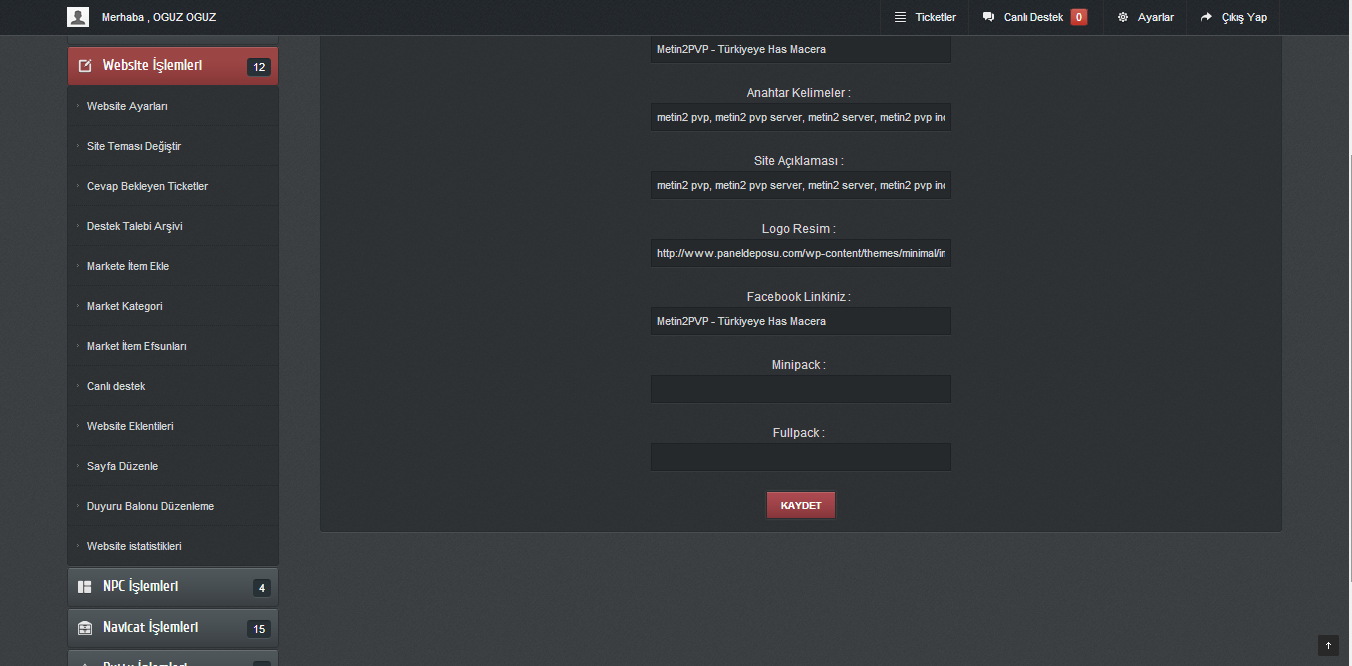This screenshot has width=1352, height=666.
Task: Click the 4 badge on NPC İşlemleri
Action: 262,588
